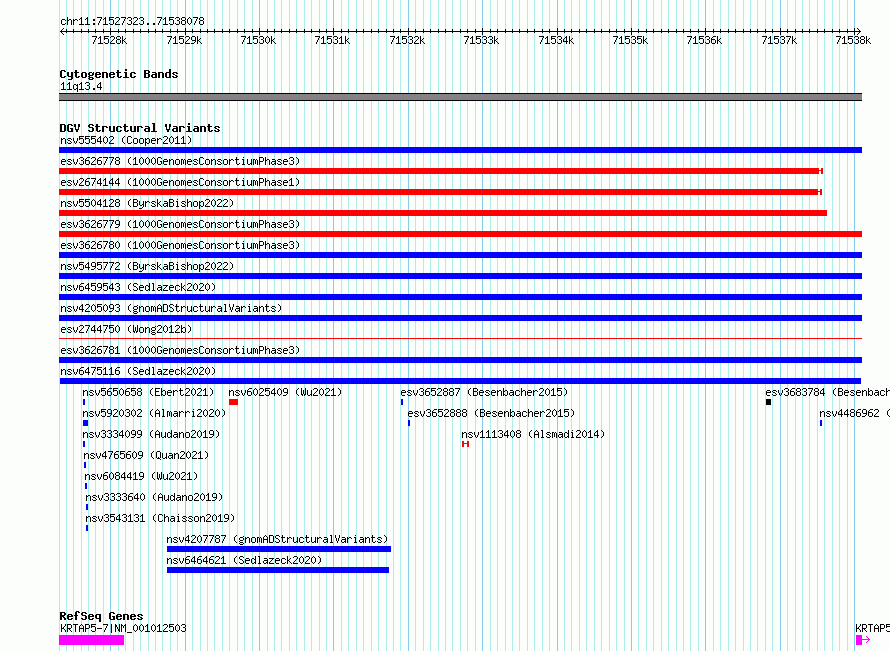Viewport: 890px width, 651px height.
Task: Click the KRTAP5-7|NM_001012503 gene label
Action: tap(123, 628)
